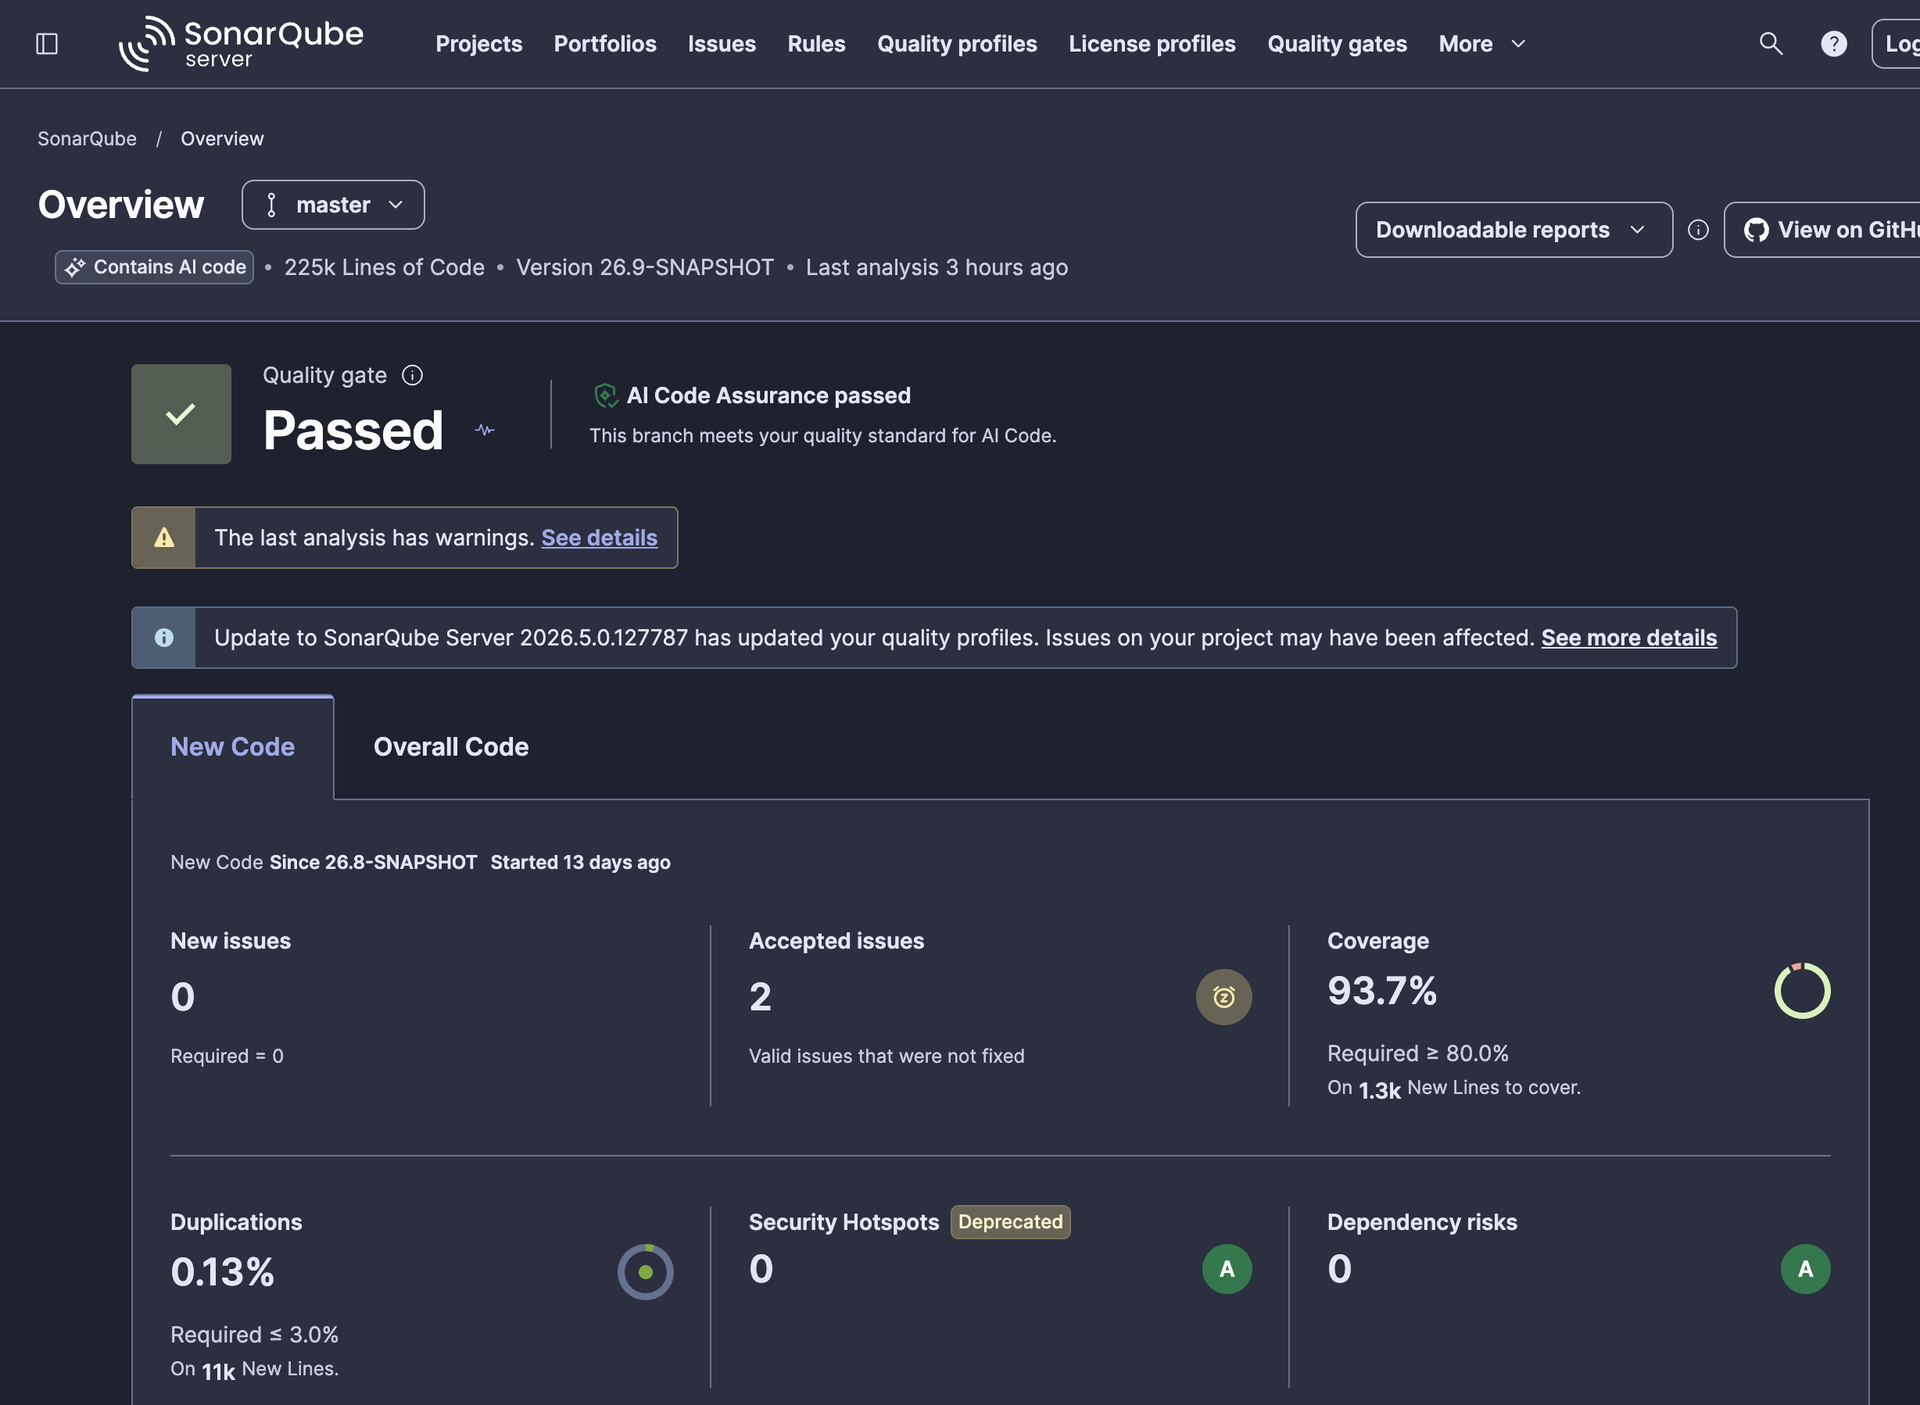1920x1405 pixels.
Task: Click the 11k New Lines value
Action: coord(218,1372)
